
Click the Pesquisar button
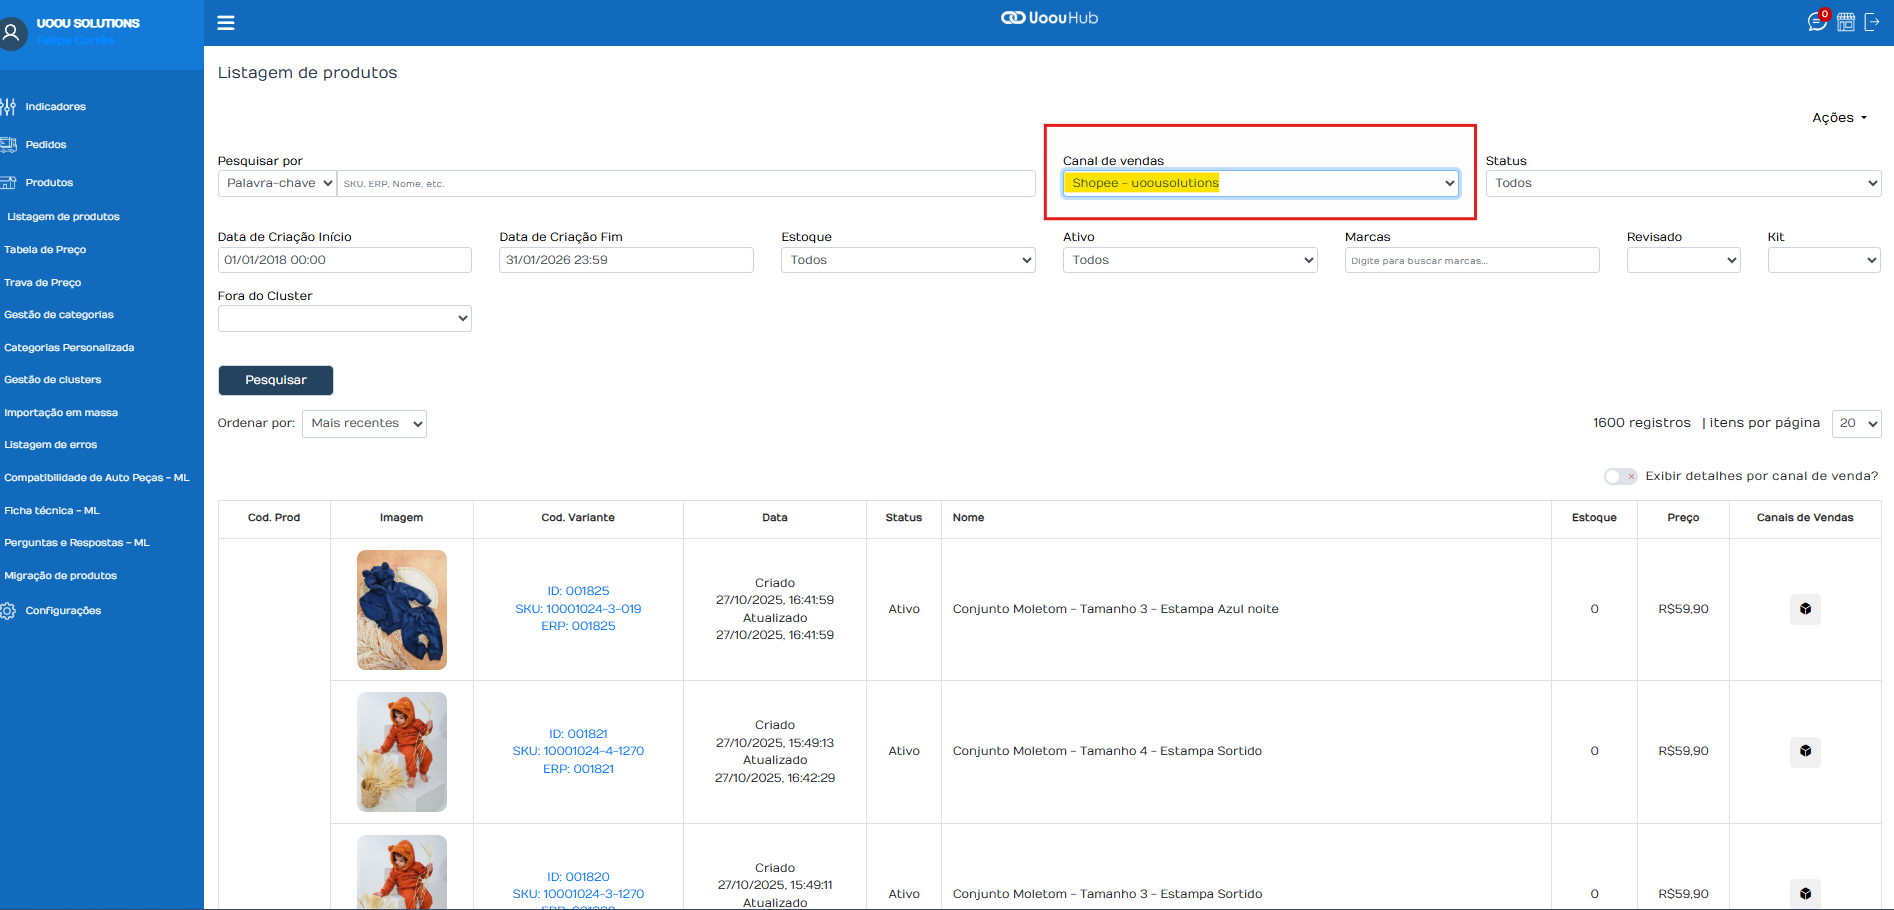[276, 380]
